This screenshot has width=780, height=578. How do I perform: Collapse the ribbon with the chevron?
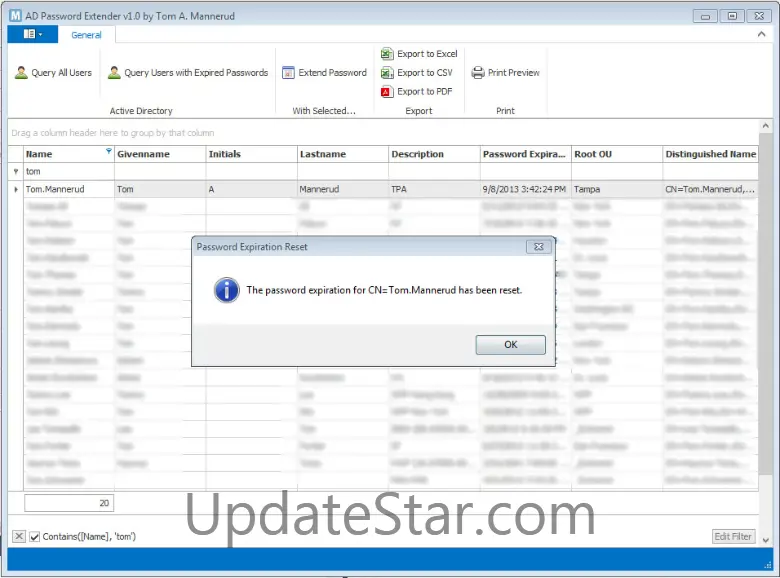point(761,34)
